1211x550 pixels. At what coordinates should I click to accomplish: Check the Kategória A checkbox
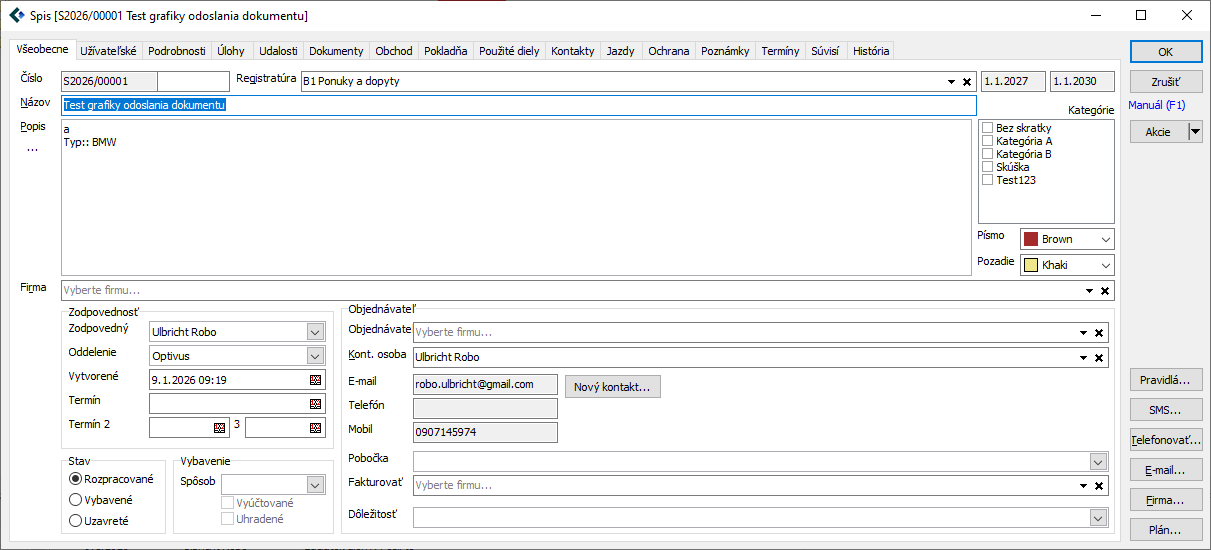coord(988,141)
